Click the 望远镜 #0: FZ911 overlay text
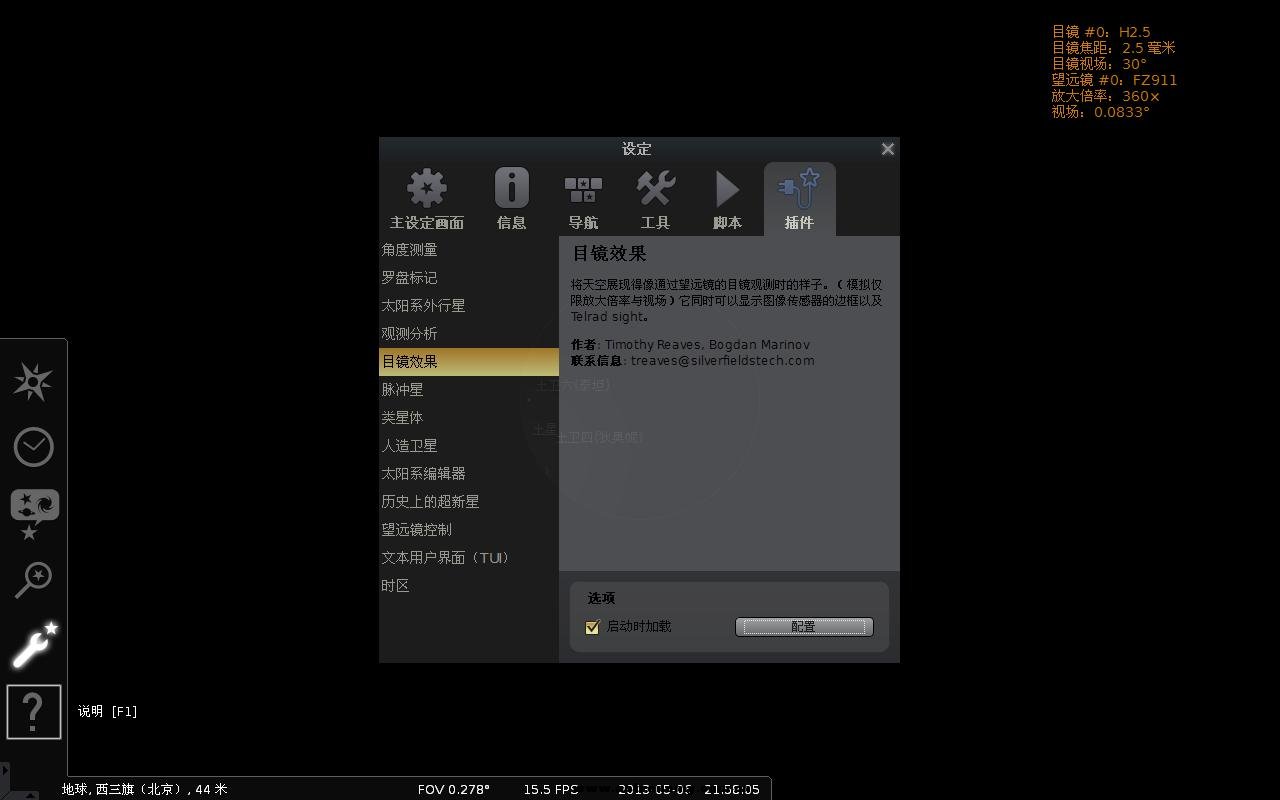The image size is (1280, 800). pos(1114,80)
